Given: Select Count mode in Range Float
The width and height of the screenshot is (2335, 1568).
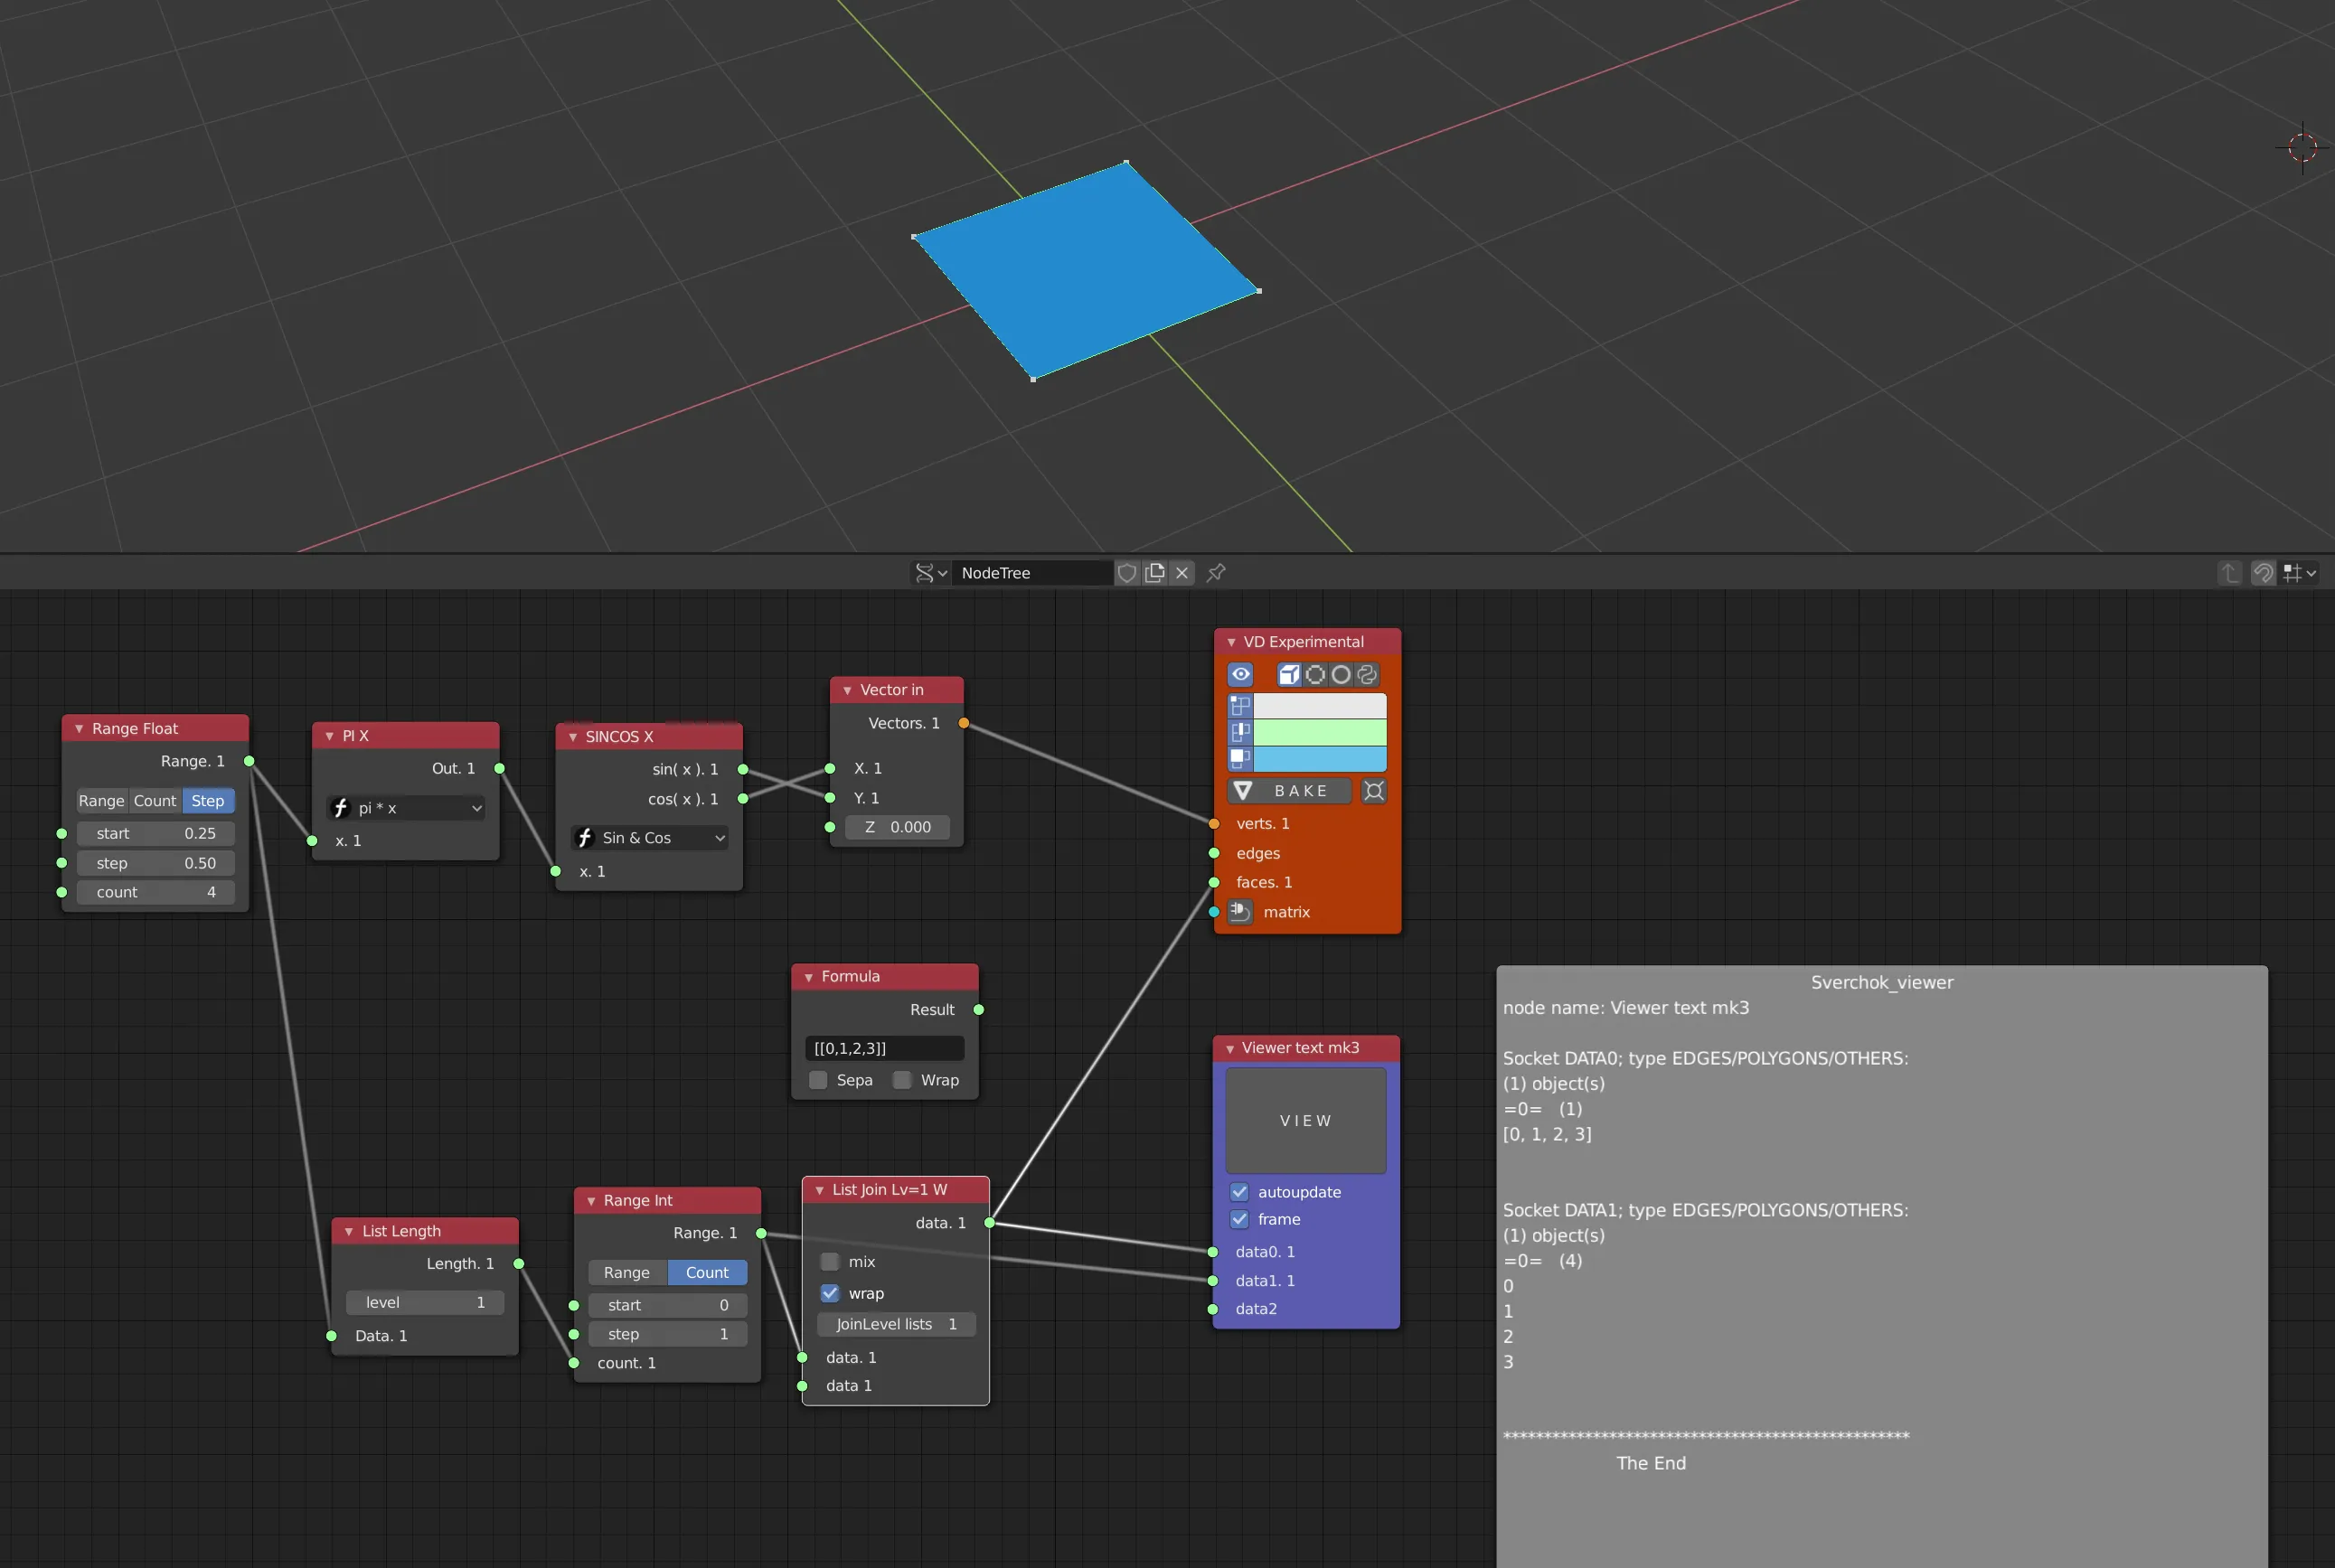Looking at the screenshot, I should [155, 801].
